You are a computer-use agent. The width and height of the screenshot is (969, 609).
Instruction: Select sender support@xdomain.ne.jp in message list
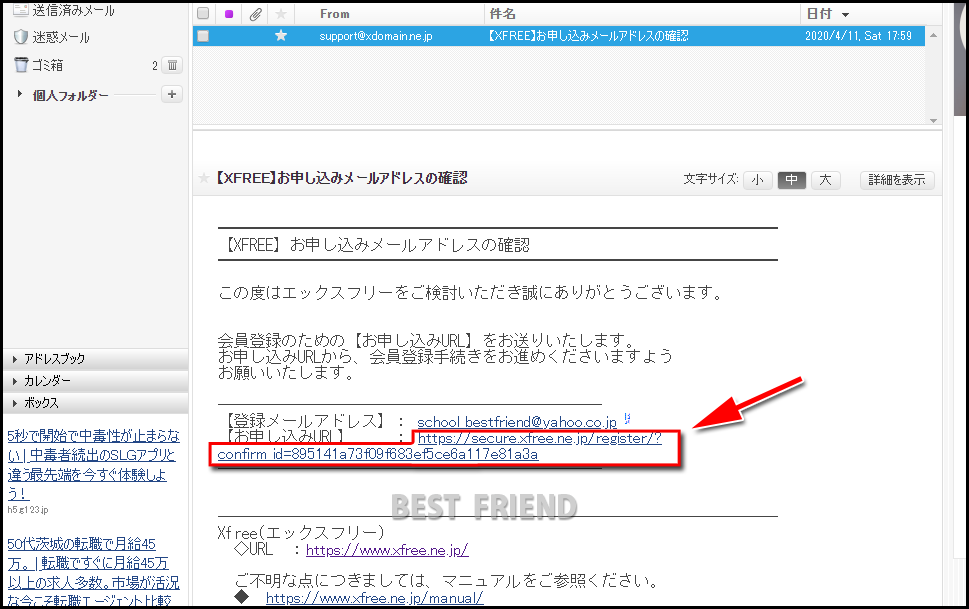pyautogui.click(x=376, y=36)
